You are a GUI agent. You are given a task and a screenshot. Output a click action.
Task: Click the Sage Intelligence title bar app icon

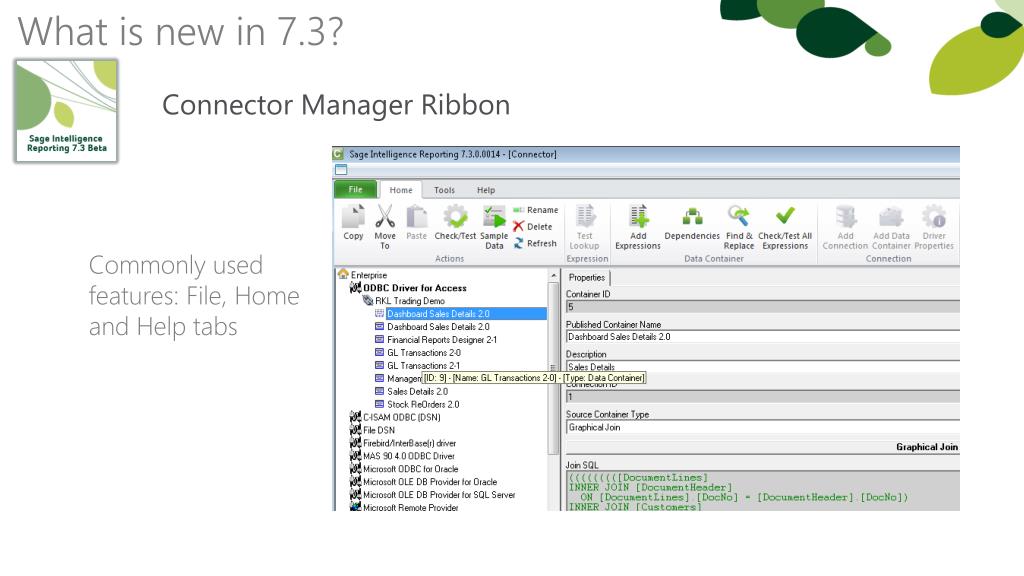pyautogui.click(x=338, y=154)
